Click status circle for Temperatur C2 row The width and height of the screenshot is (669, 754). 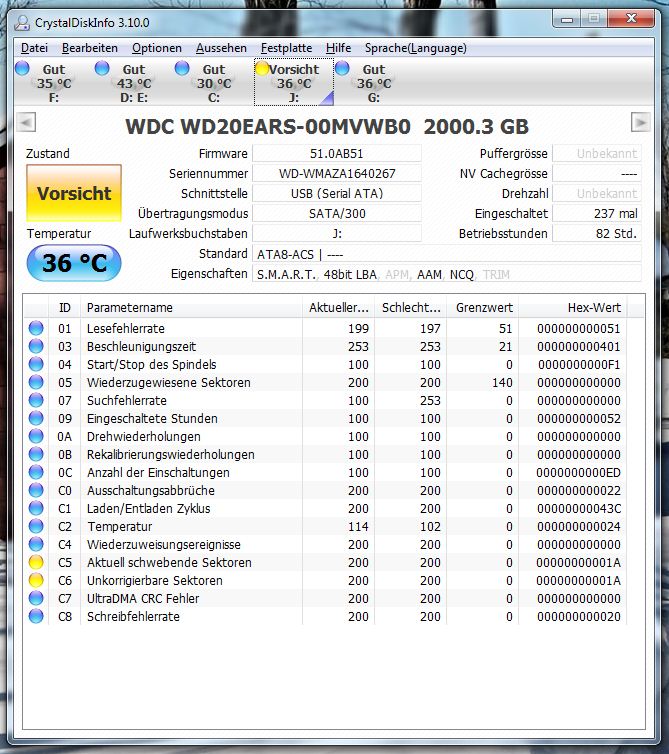(x=36, y=527)
